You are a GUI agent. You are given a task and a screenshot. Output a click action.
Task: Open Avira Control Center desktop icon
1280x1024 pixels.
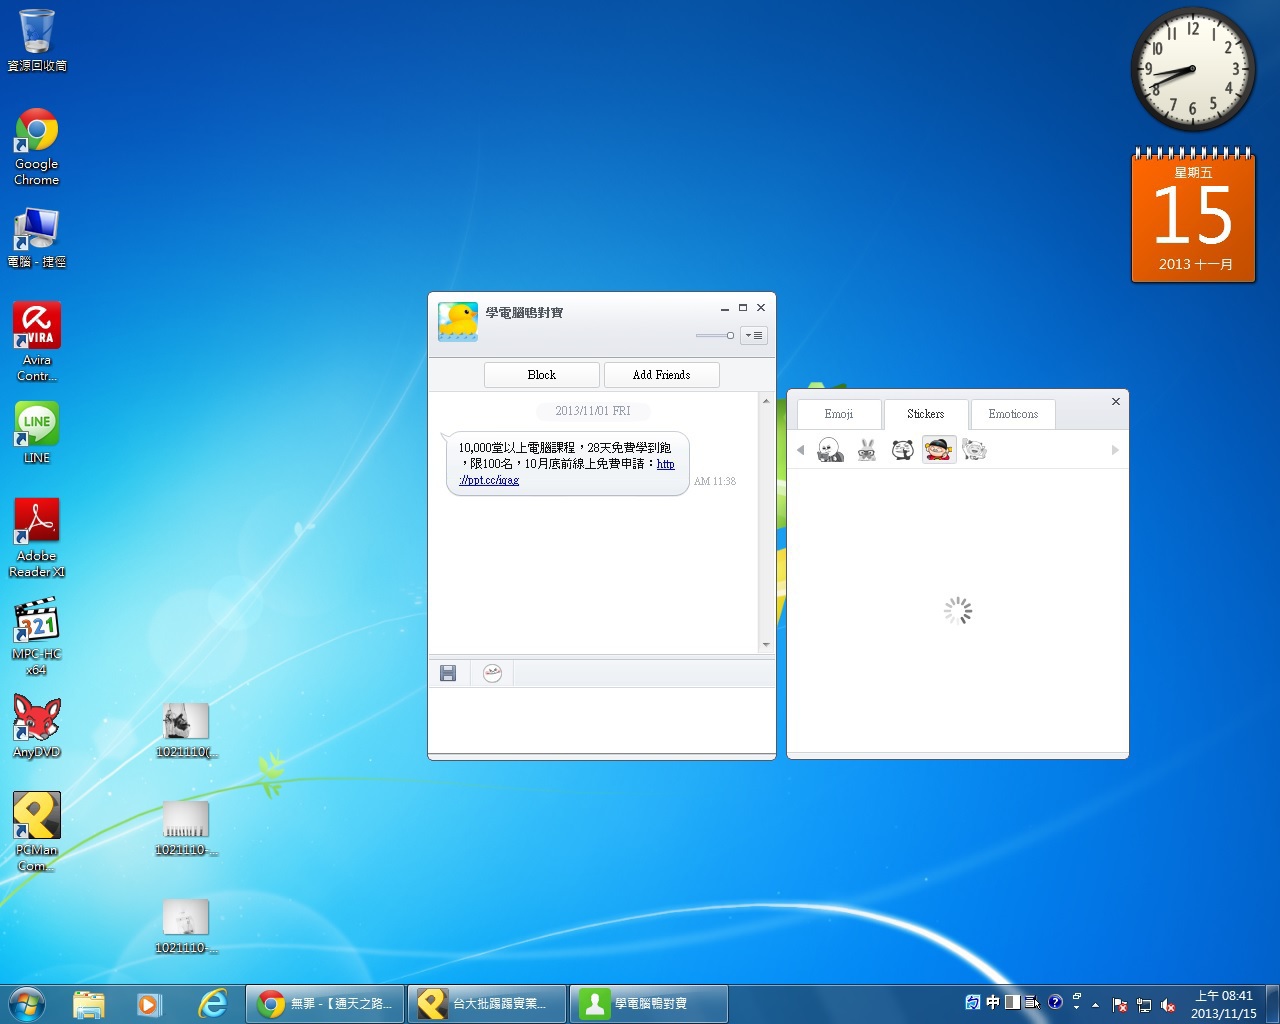tap(37, 342)
